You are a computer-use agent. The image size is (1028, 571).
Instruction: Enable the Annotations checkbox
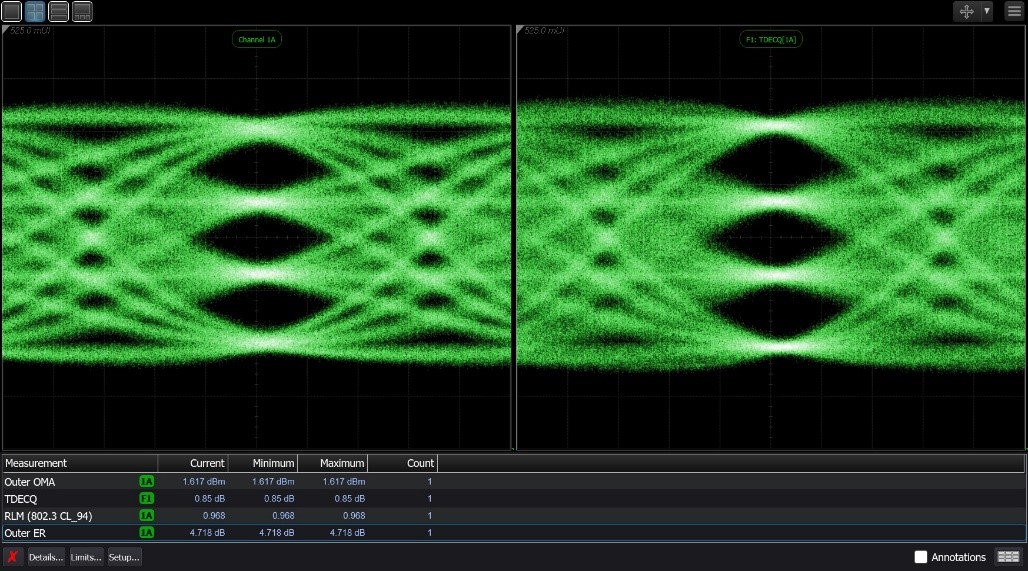[921, 557]
